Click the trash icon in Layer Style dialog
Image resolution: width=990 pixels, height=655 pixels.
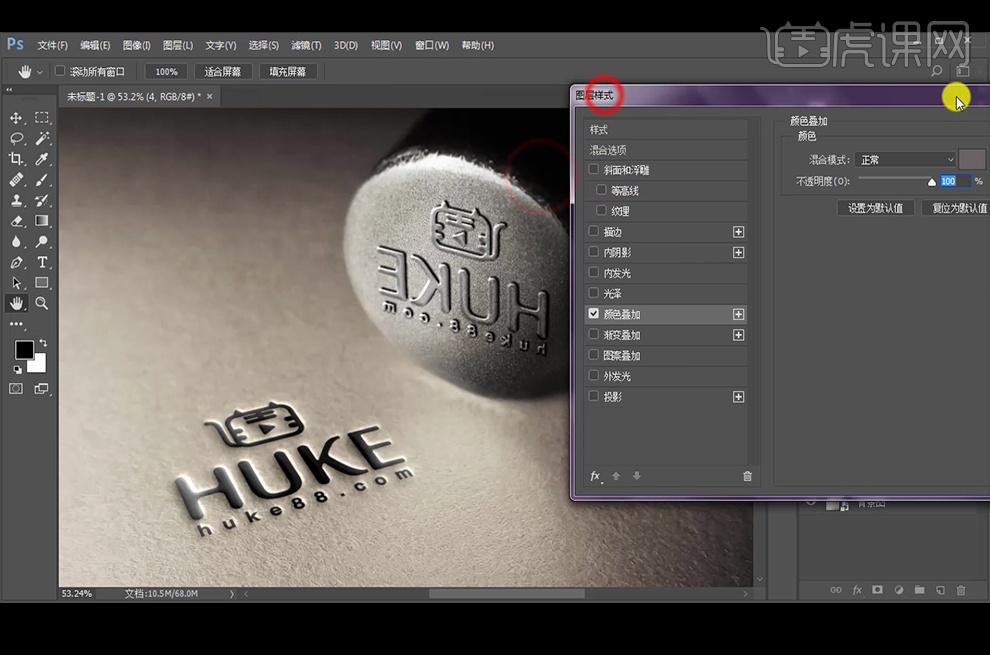click(x=747, y=476)
